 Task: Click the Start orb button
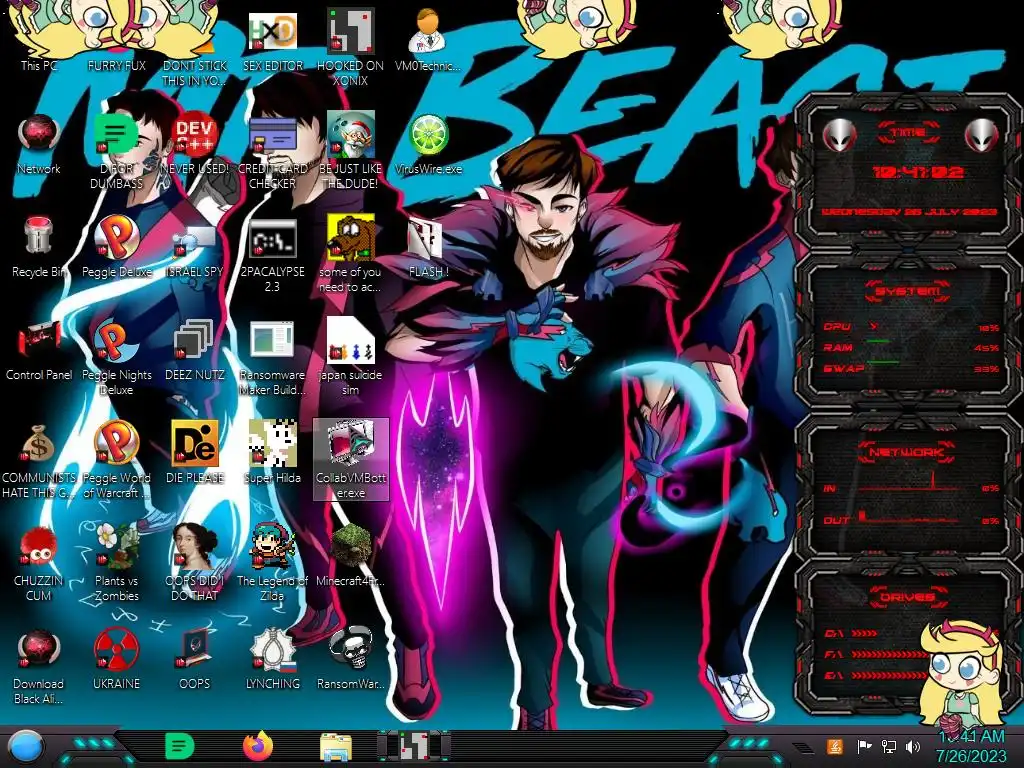coord(25,746)
